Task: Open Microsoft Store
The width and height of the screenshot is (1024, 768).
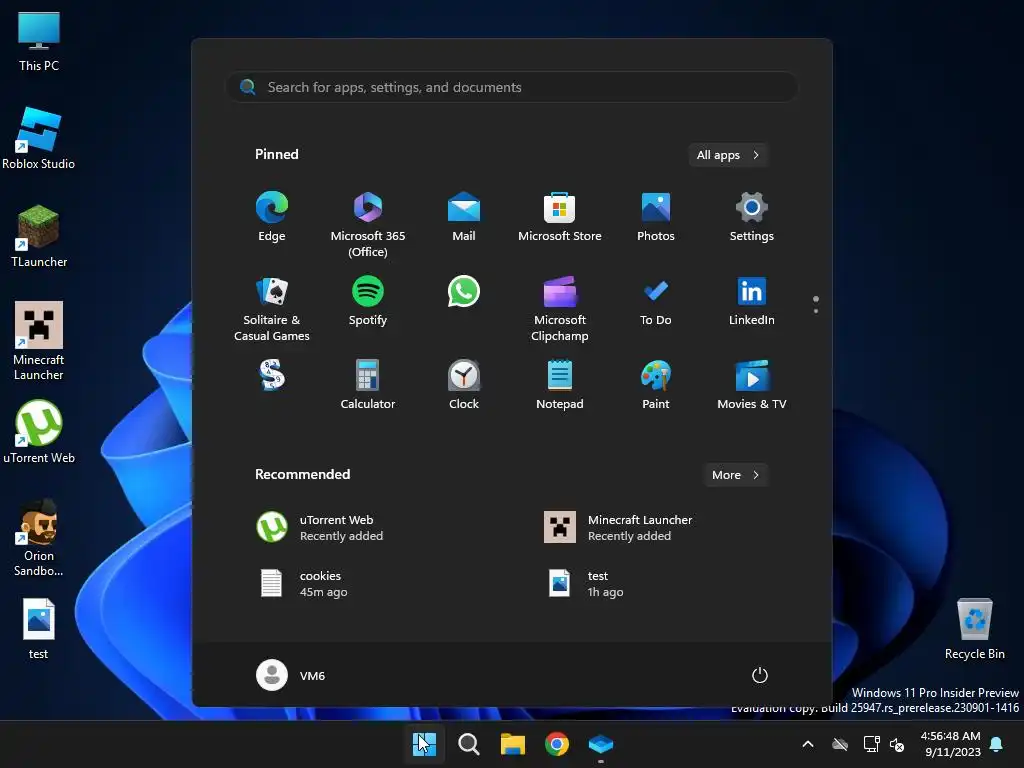Action: 560,217
